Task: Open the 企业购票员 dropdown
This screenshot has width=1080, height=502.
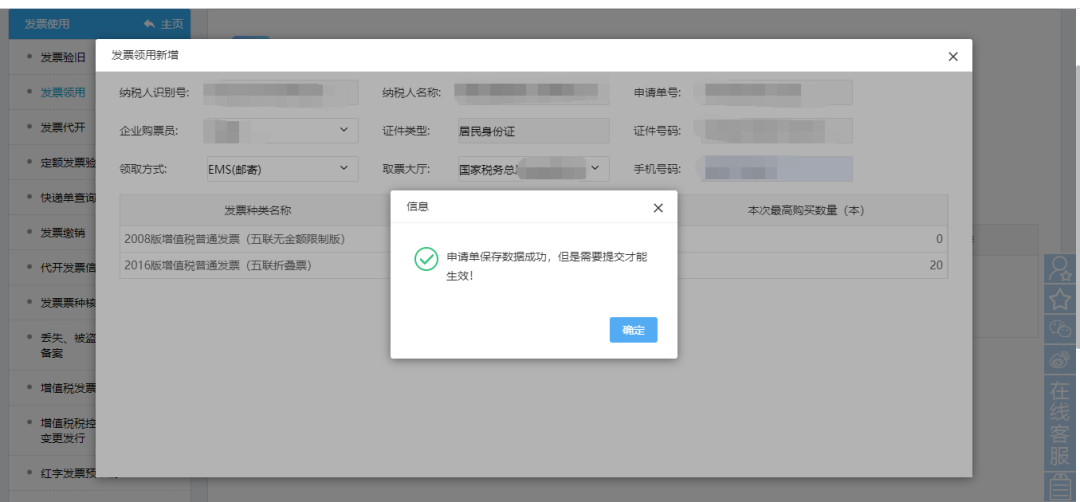Action: 281,130
